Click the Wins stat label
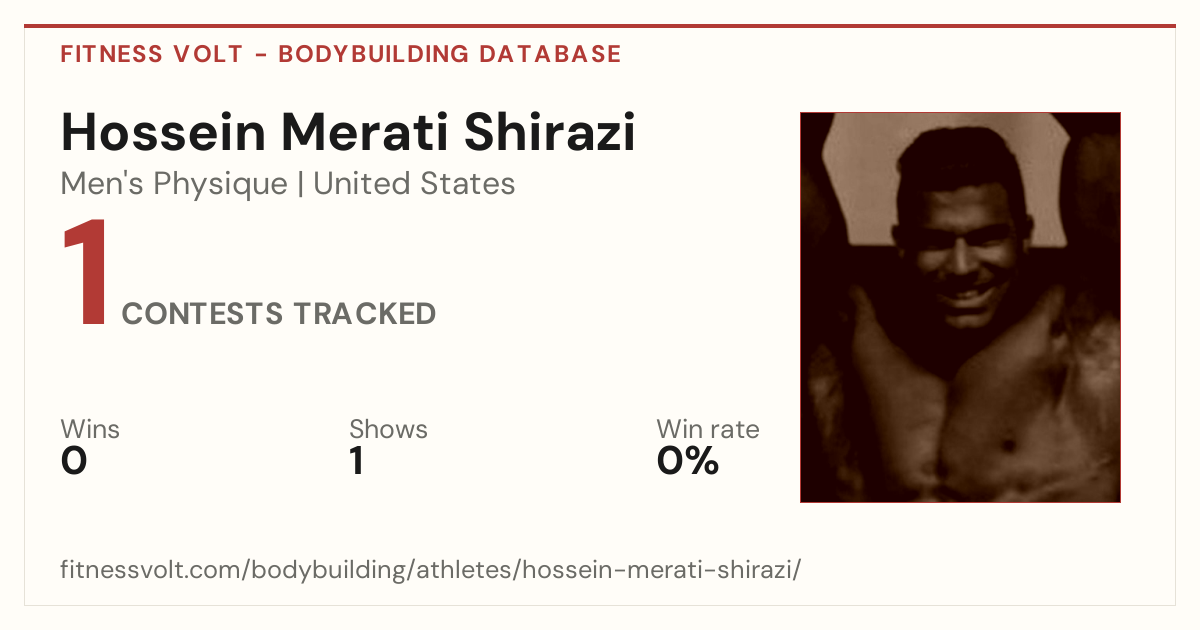1200x630 pixels. pos(90,429)
